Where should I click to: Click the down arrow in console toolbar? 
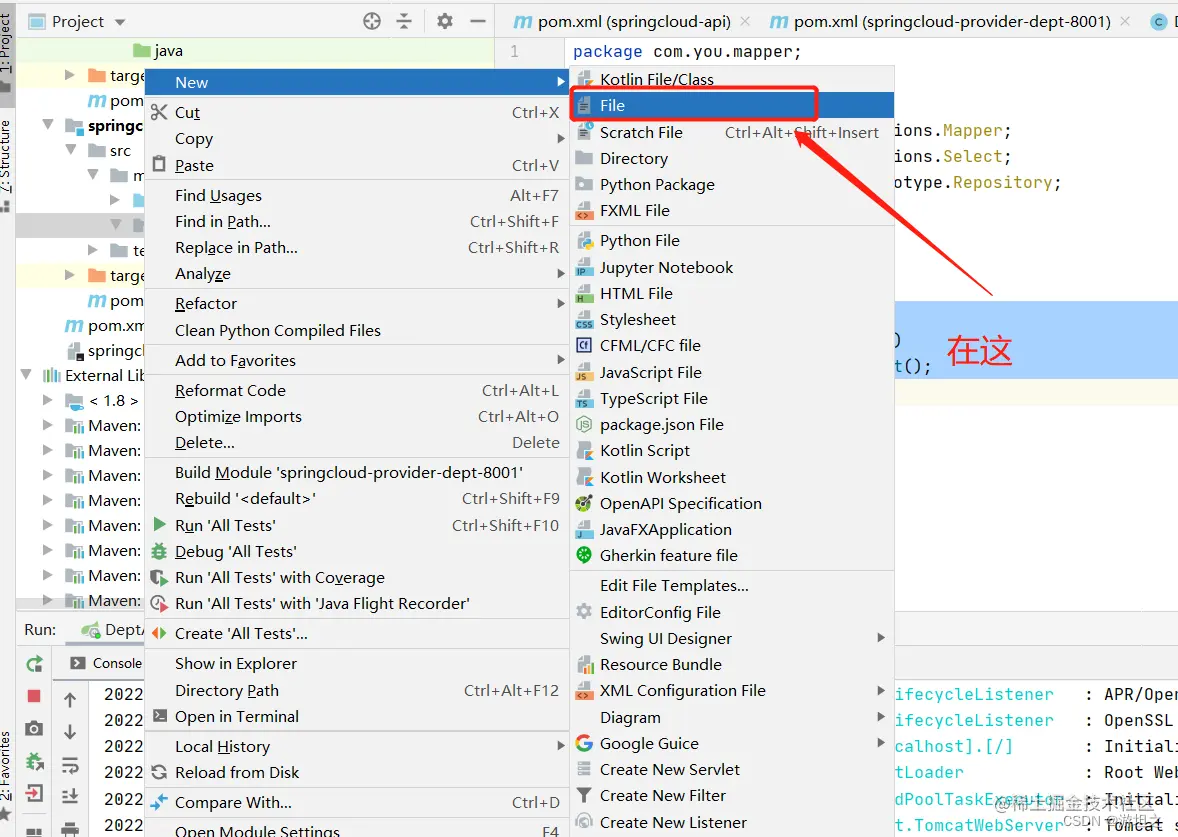tap(70, 732)
